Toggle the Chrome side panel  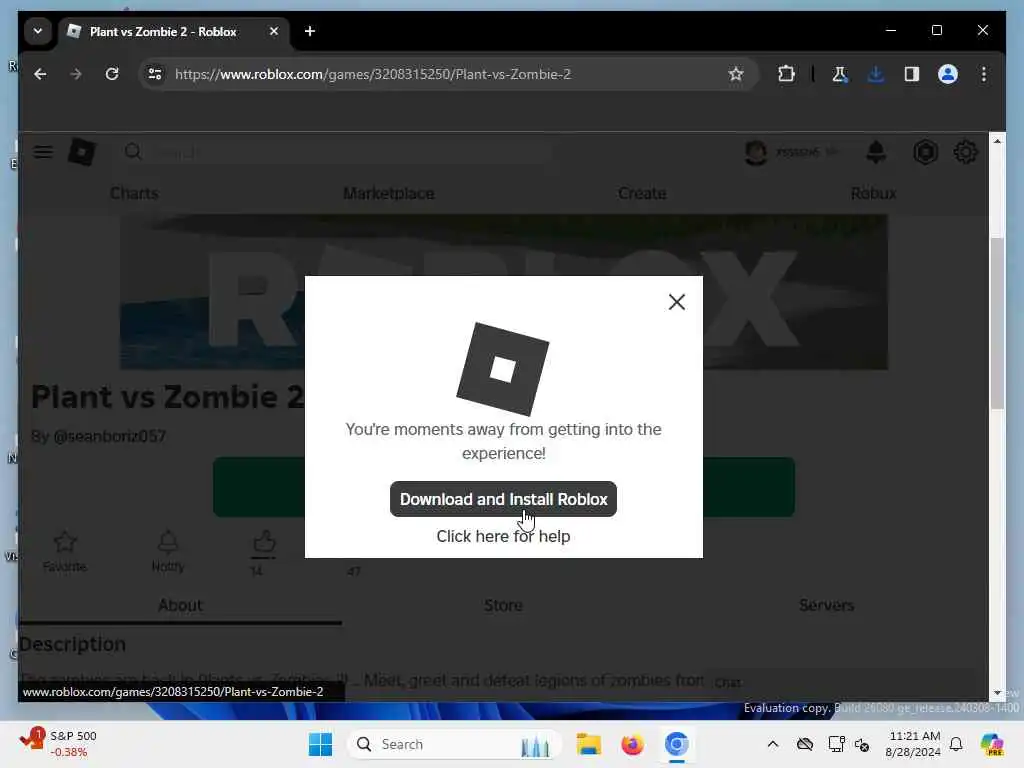[912, 74]
